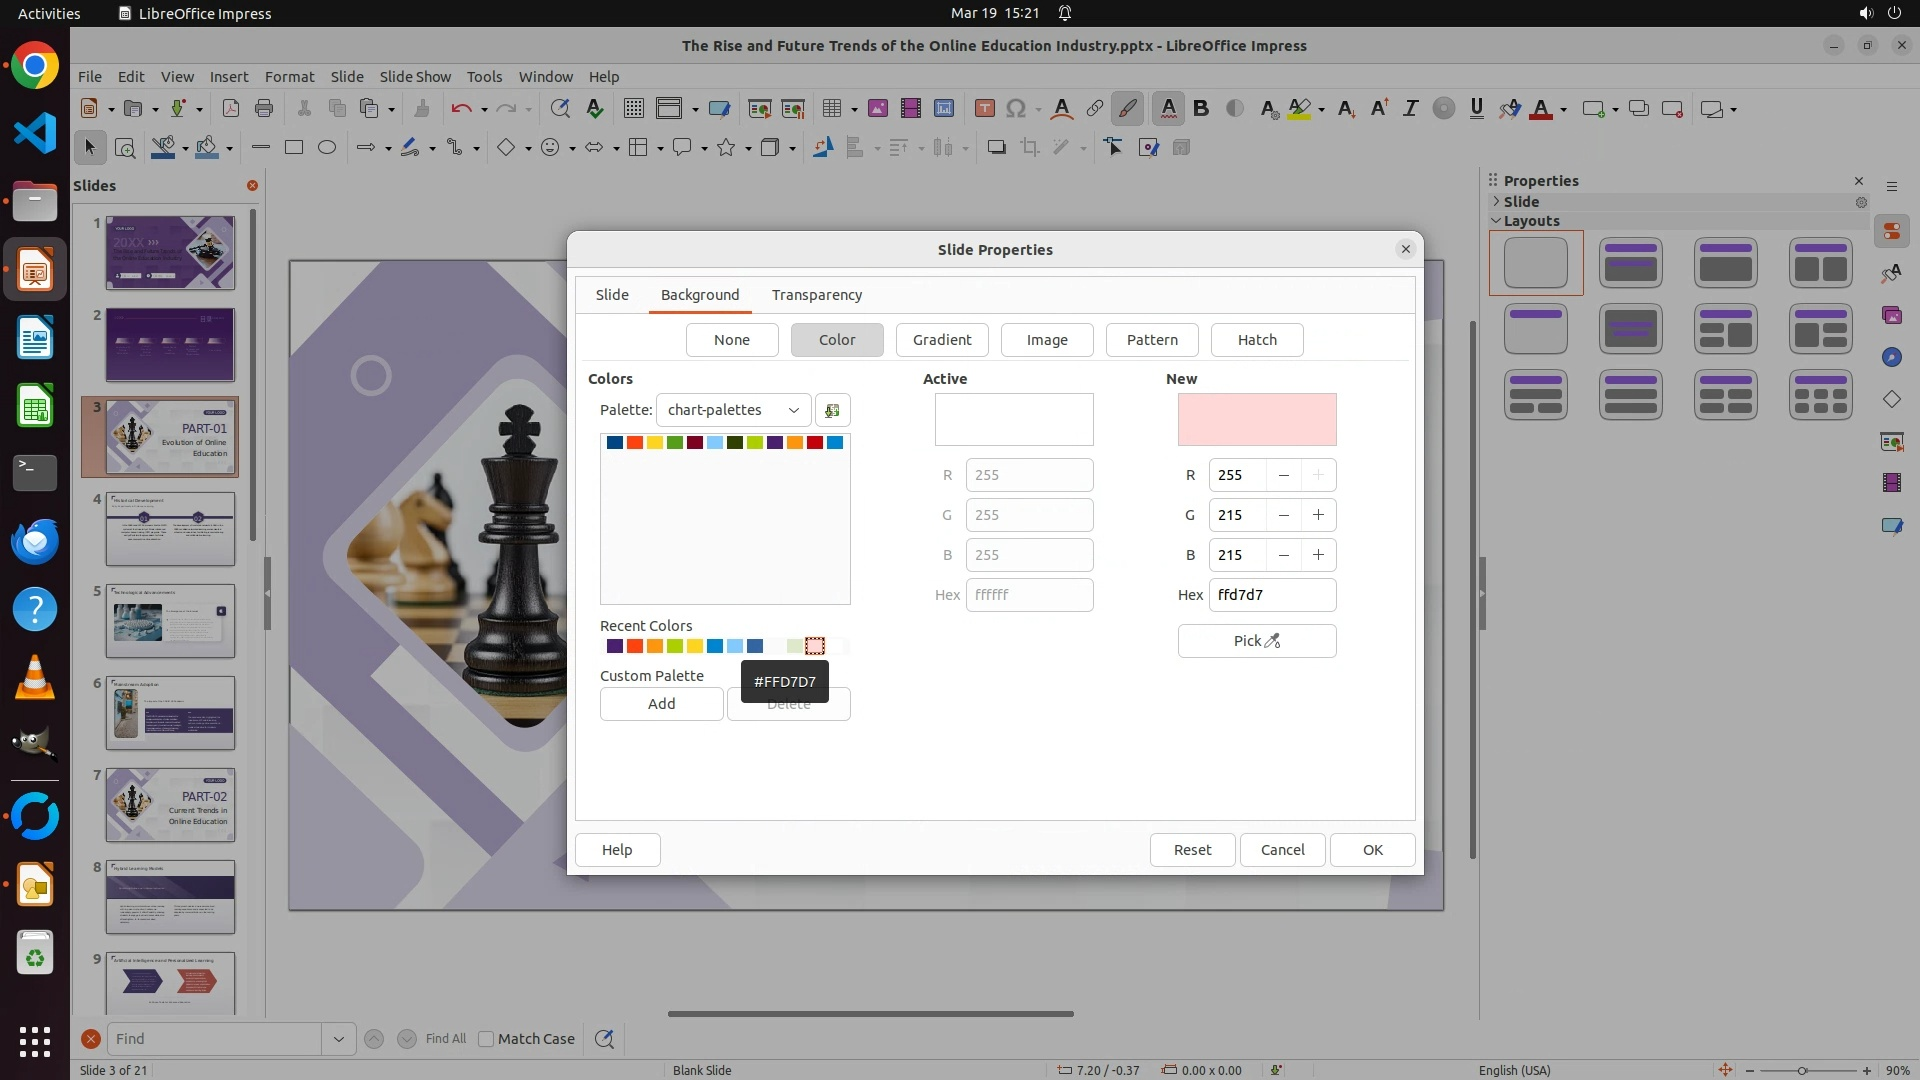Enable the Match Case checkbox

click(486, 1039)
